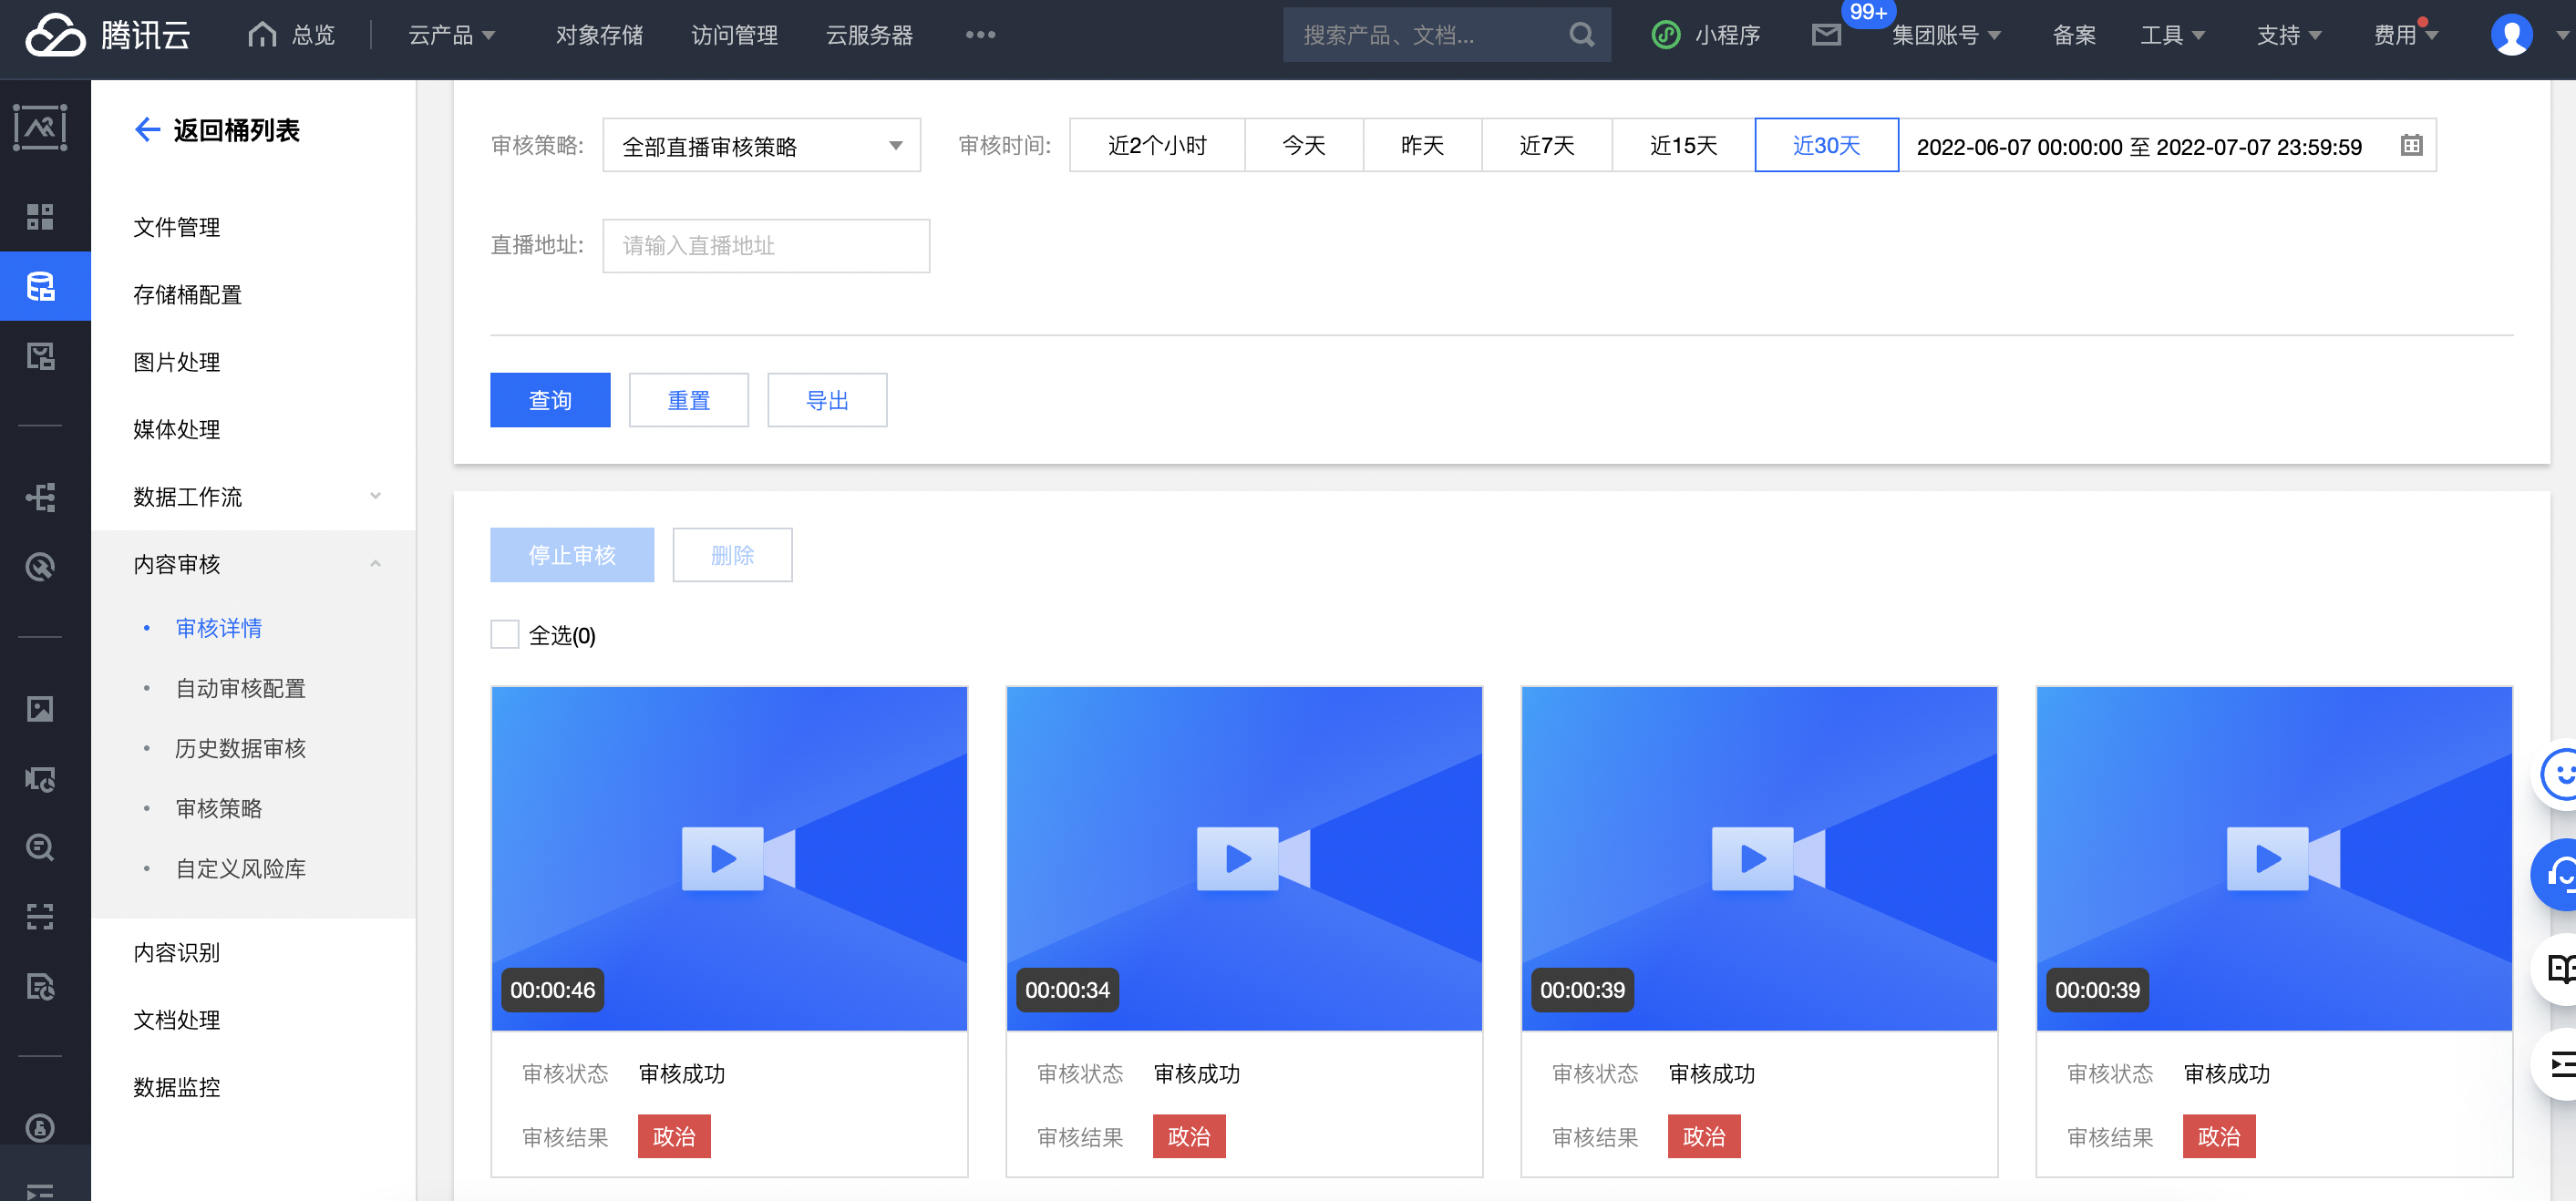Open the dashboard overview icon in the sidebar
2576x1201 pixels.
pos(41,216)
